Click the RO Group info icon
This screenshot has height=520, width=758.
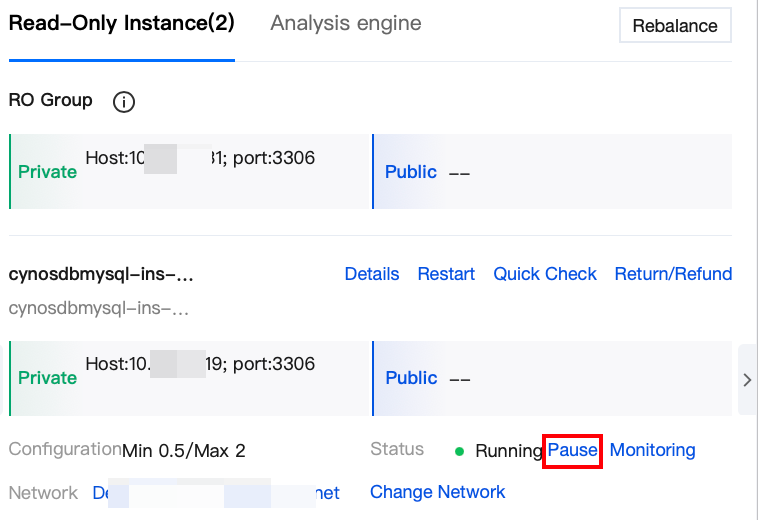click(x=124, y=101)
